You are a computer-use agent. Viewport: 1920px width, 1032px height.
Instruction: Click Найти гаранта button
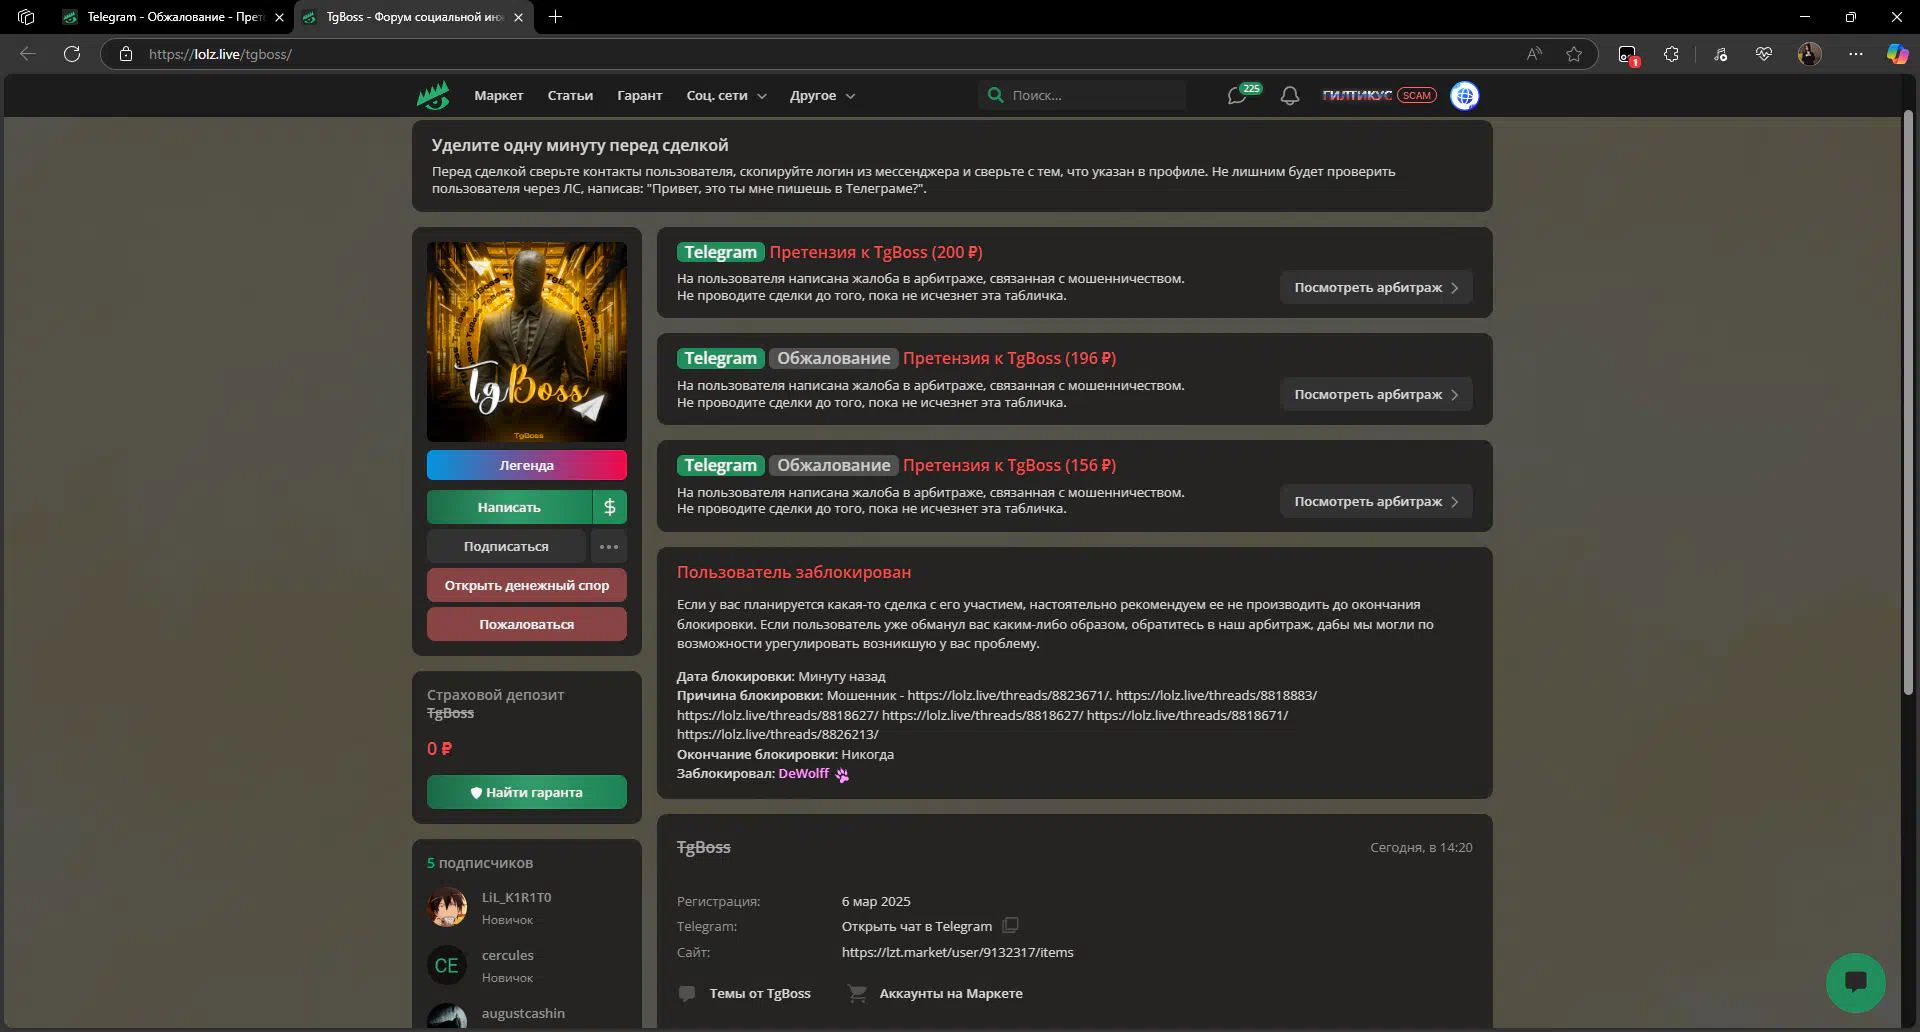coord(527,792)
